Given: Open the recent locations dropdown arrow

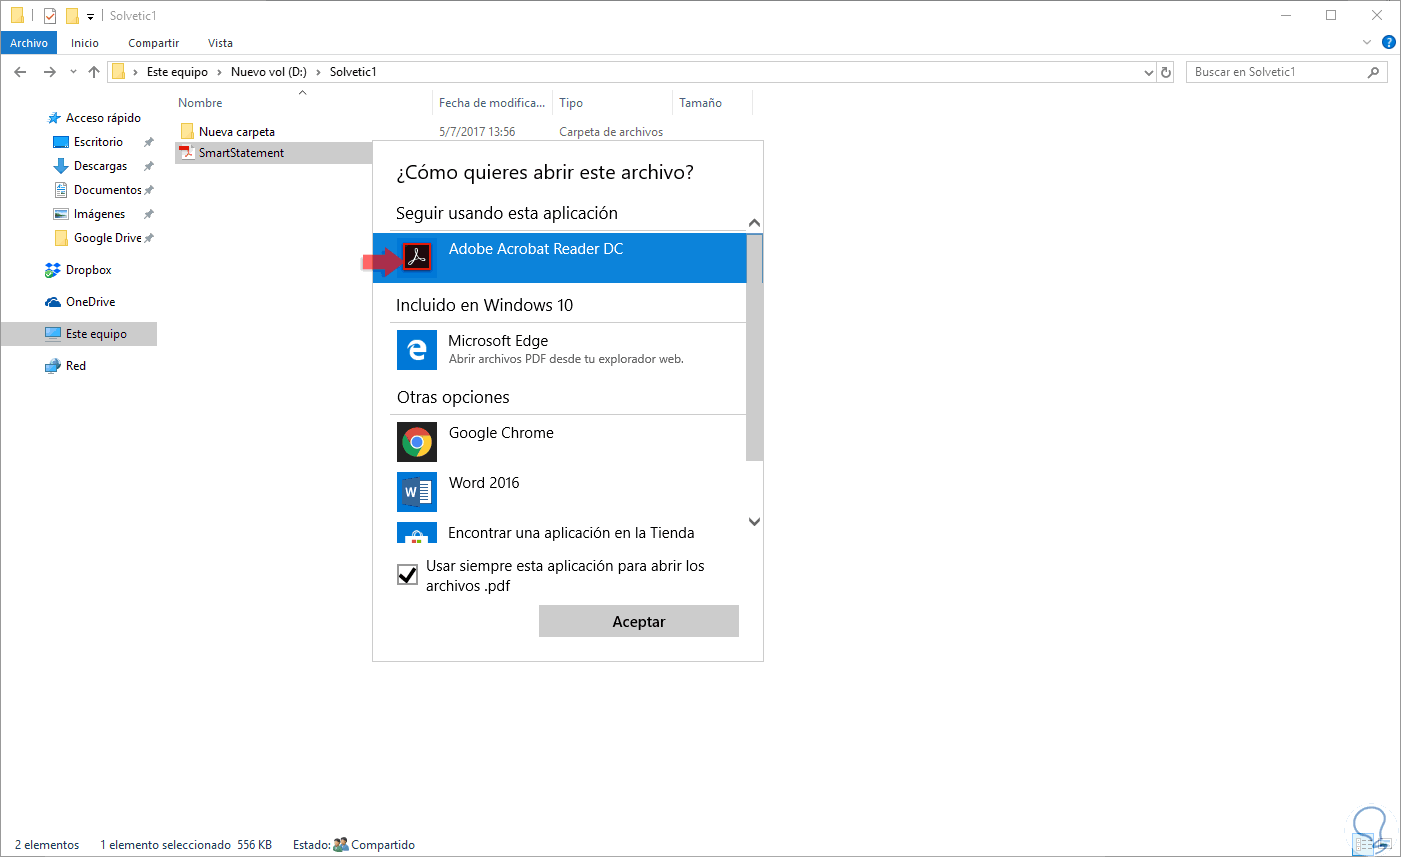Looking at the screenshot, I should click(x=73, y=72).
